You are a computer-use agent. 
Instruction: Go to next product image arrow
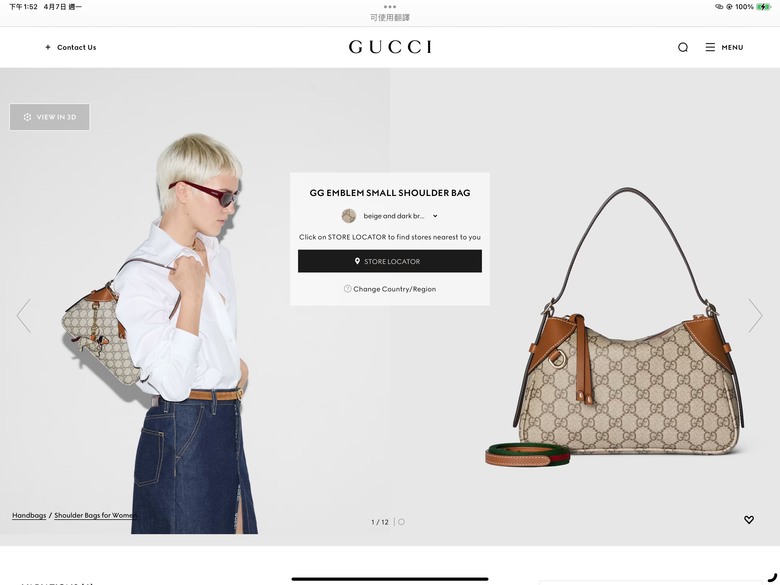[x=755, y=315]
